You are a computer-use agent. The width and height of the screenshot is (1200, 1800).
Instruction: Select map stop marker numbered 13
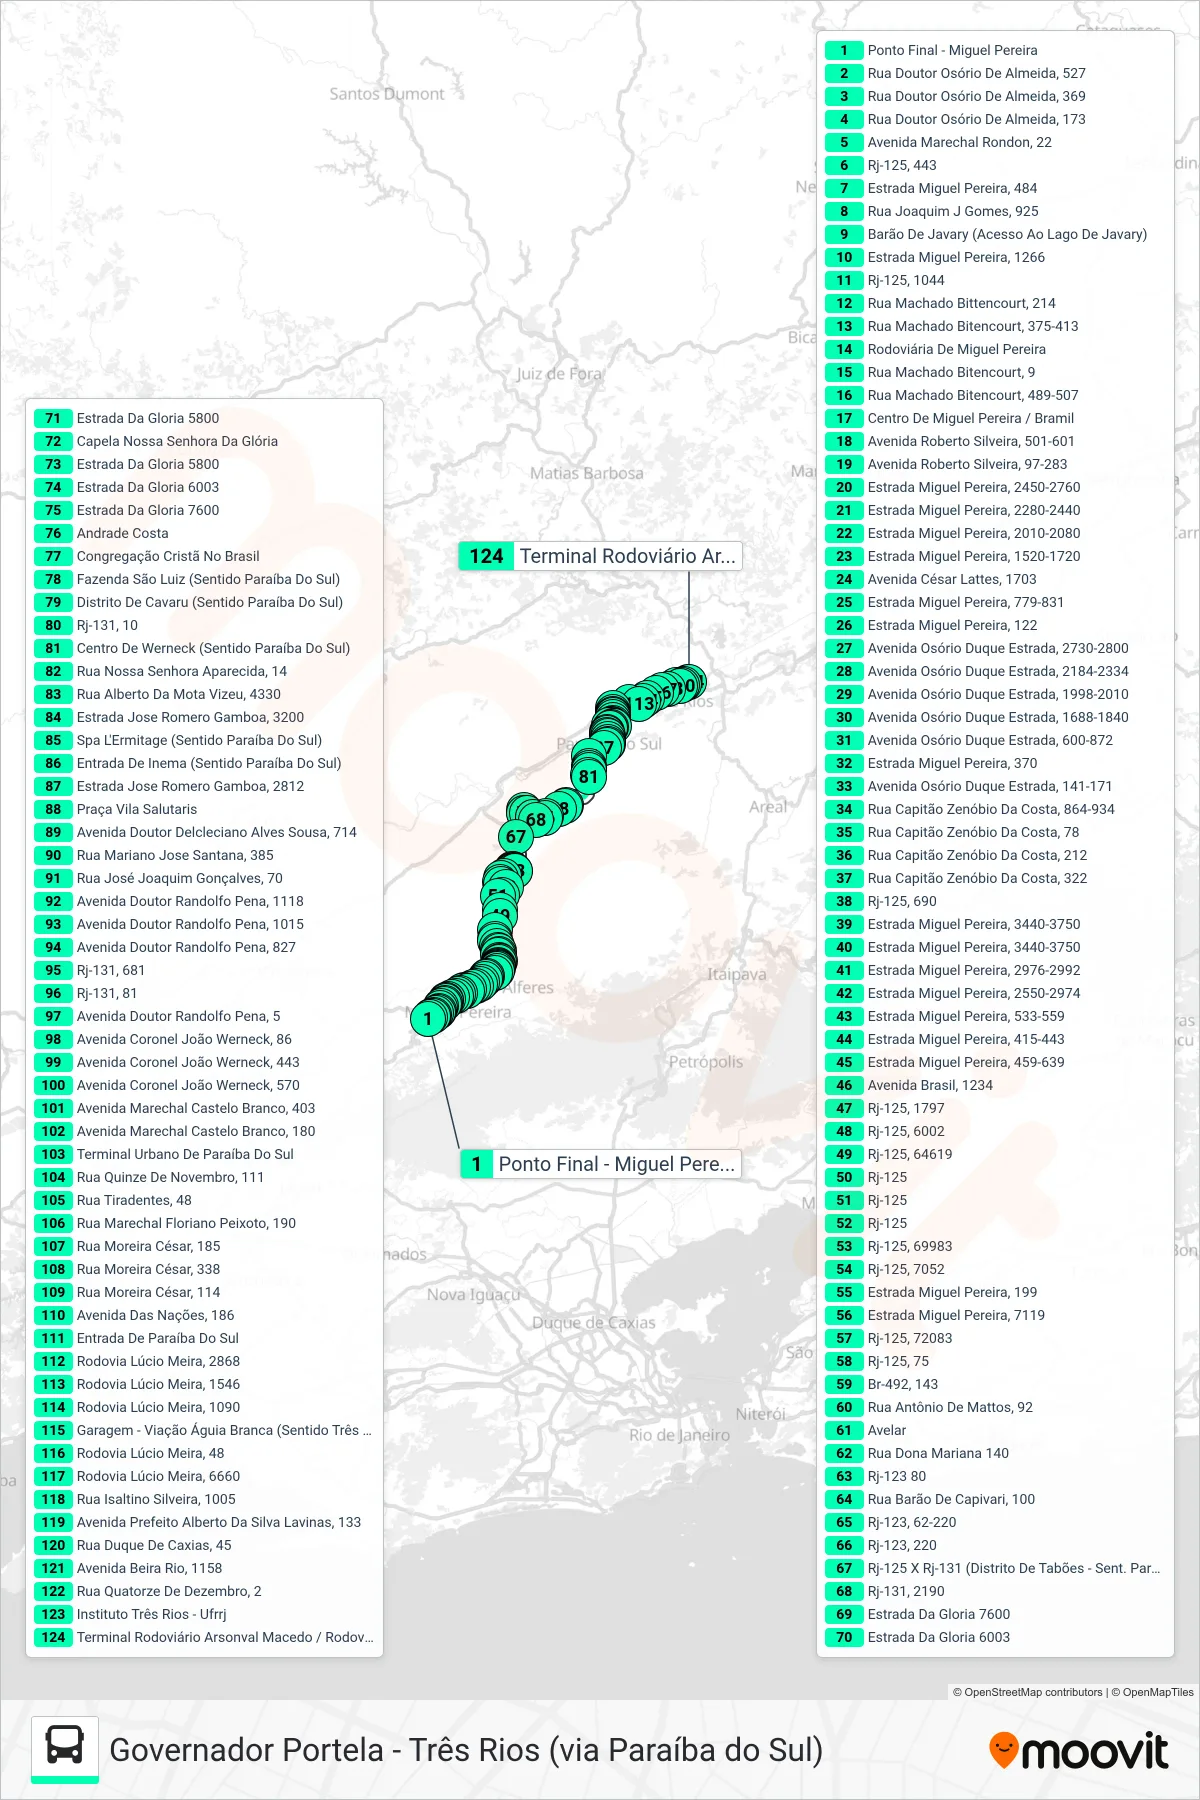pyautogui.click(x=644, y=704)
